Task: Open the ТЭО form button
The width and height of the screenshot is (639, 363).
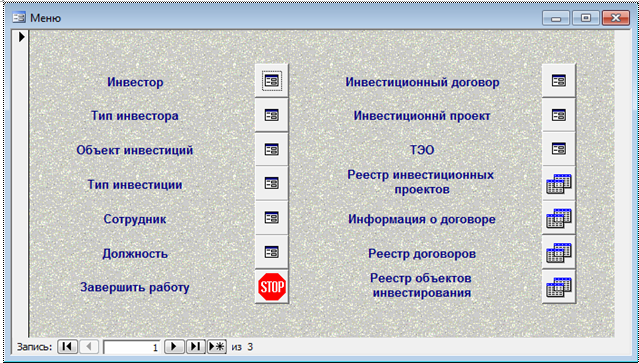Action: [559, 150]
